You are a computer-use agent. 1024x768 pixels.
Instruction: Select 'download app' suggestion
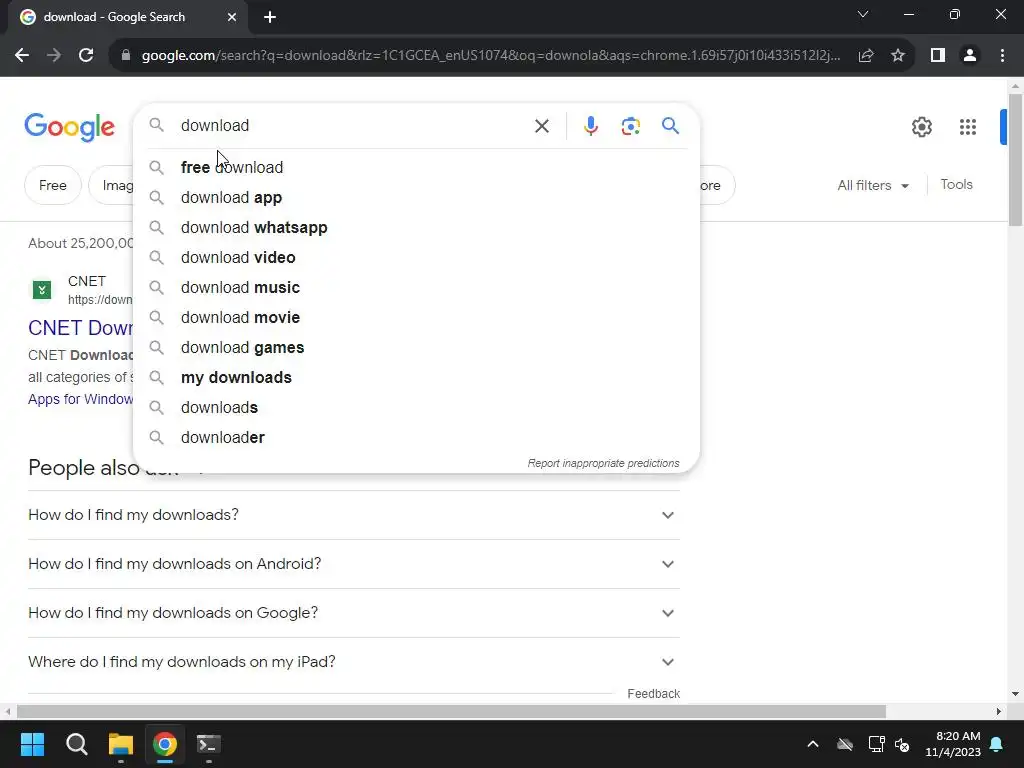[416, 197]
